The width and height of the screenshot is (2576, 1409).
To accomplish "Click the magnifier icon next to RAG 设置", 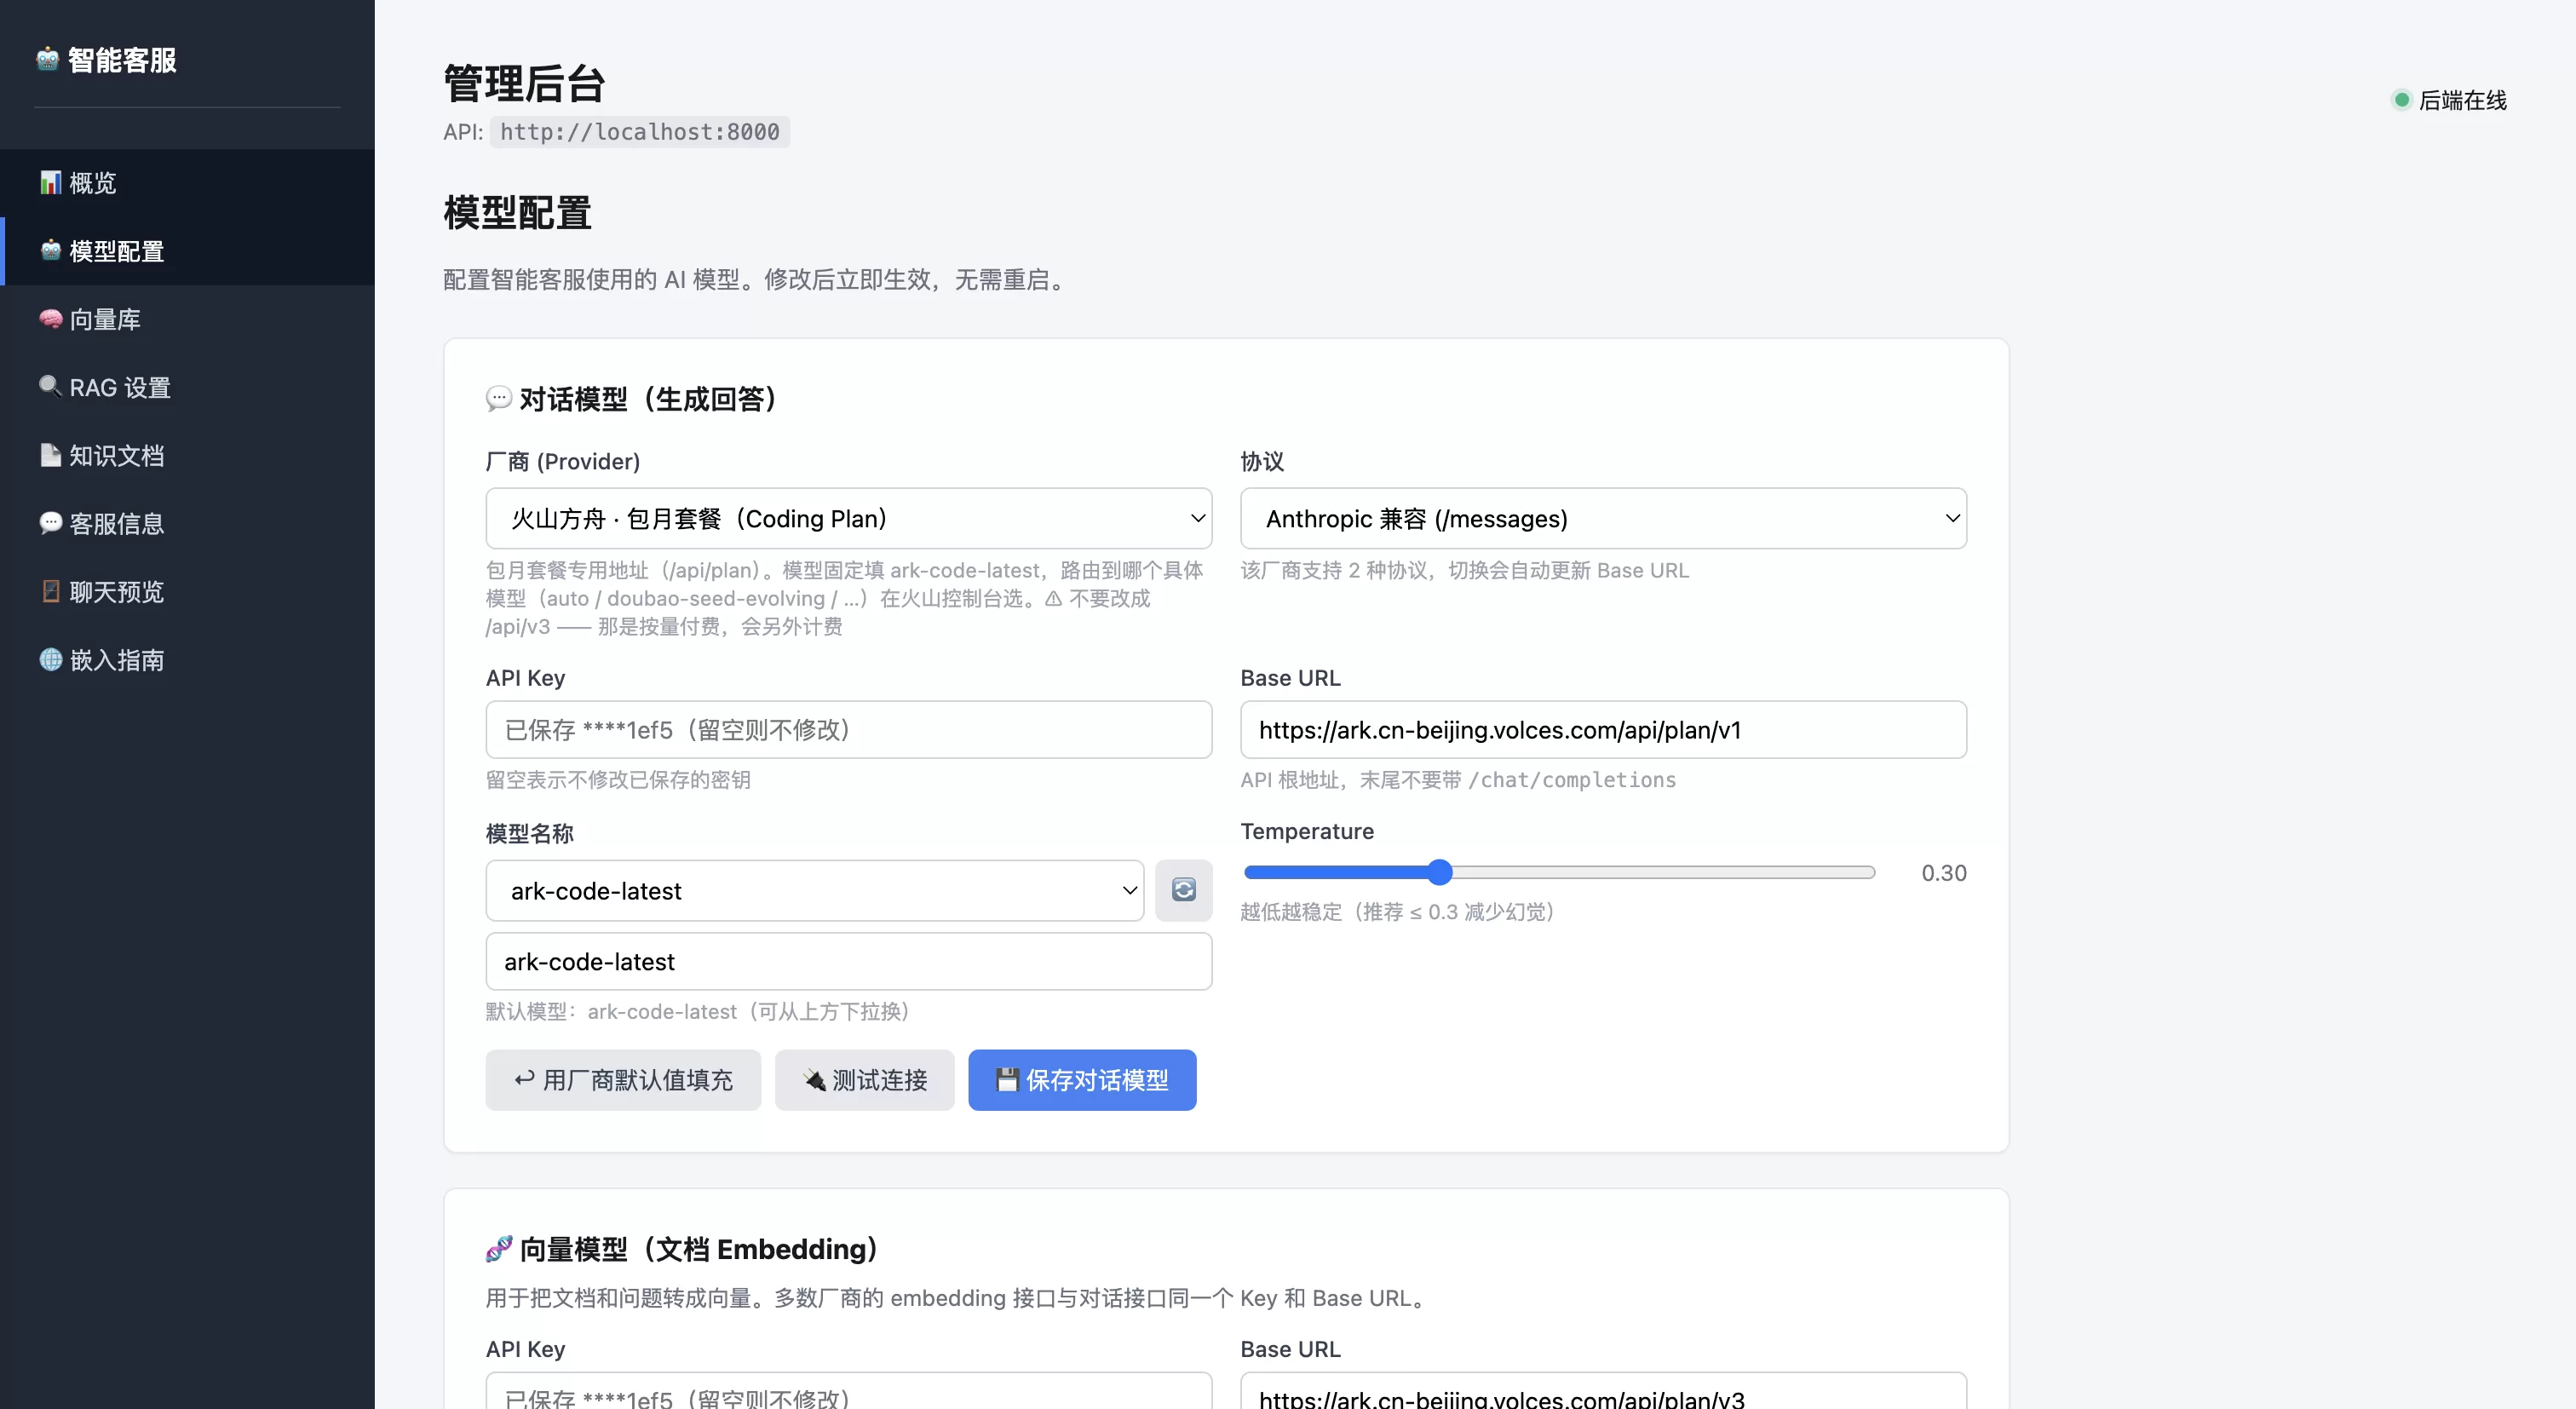I will pos(50,387).
